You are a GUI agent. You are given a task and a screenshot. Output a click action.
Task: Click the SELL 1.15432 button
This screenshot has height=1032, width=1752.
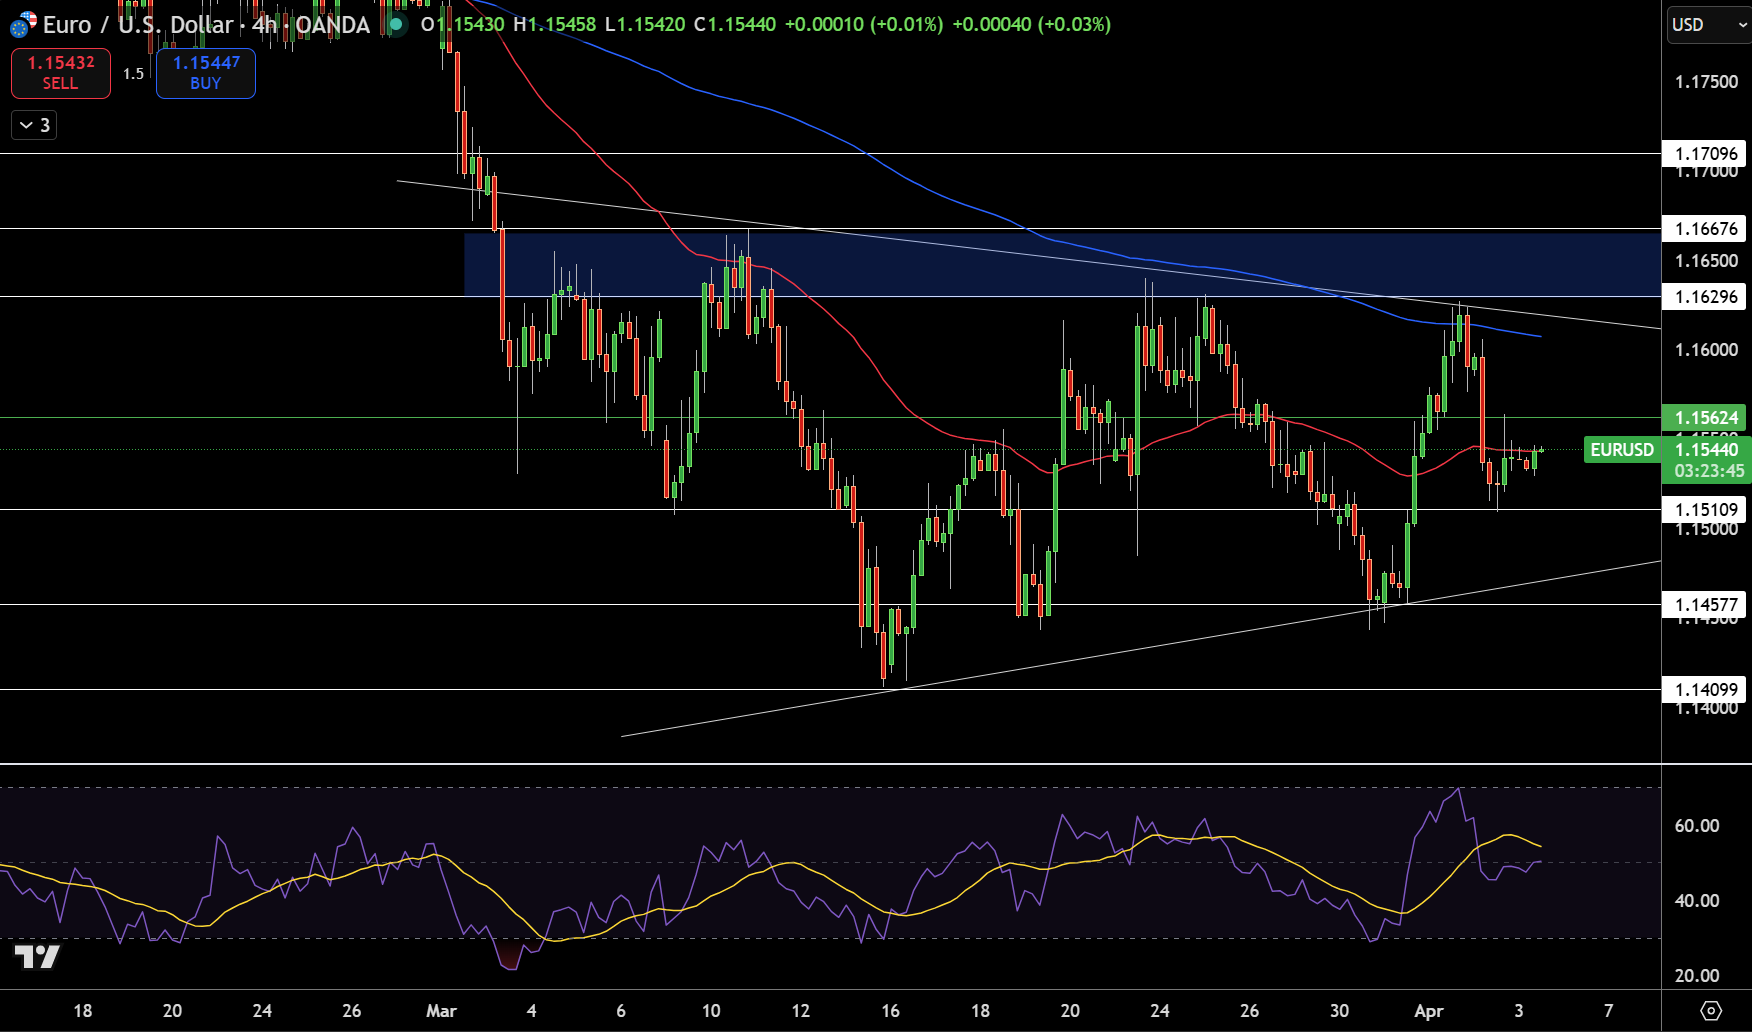(x=61, y=73)
